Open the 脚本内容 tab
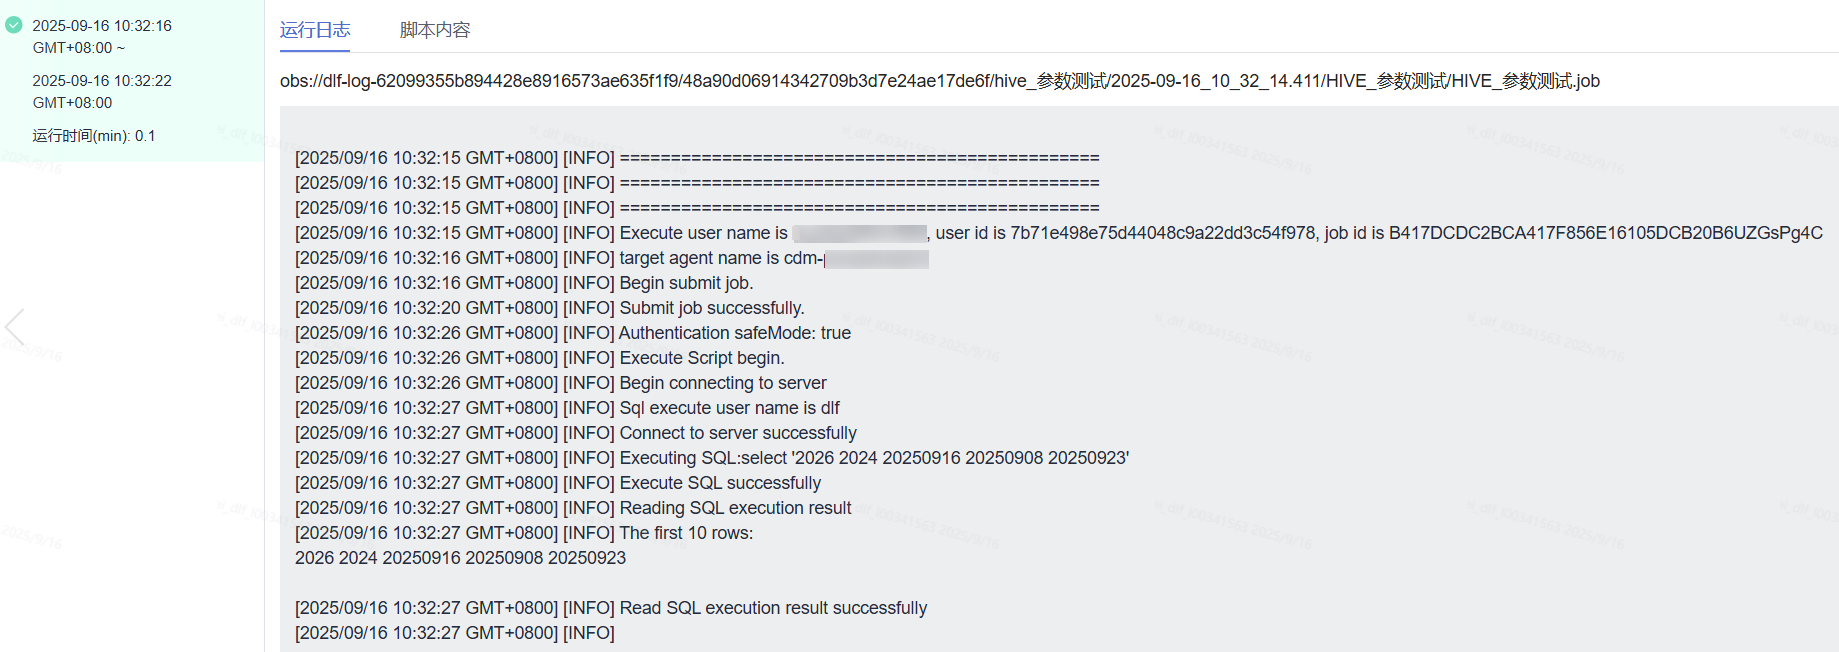Screen dimensions: 1839x652 point(435,30)
